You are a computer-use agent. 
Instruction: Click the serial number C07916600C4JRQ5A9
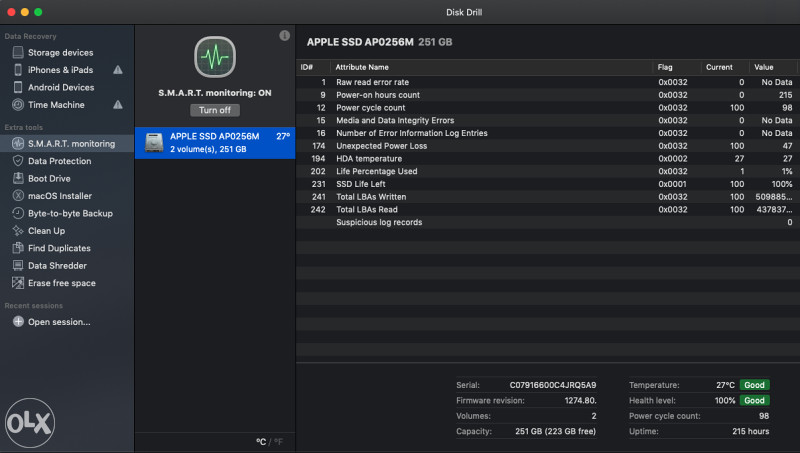[x=553, y=385]
